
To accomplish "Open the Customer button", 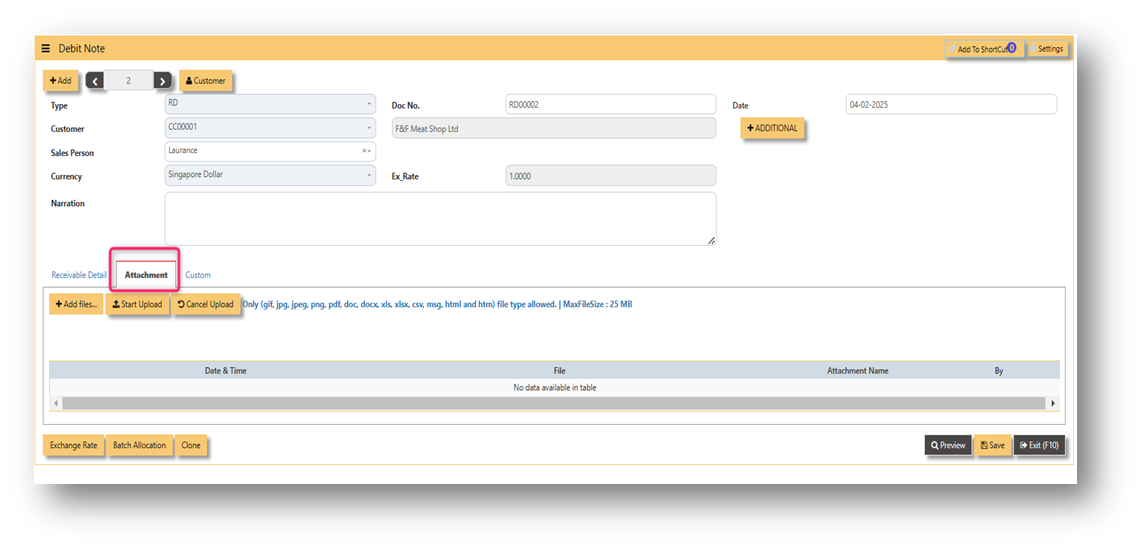I will click(206, 81).
